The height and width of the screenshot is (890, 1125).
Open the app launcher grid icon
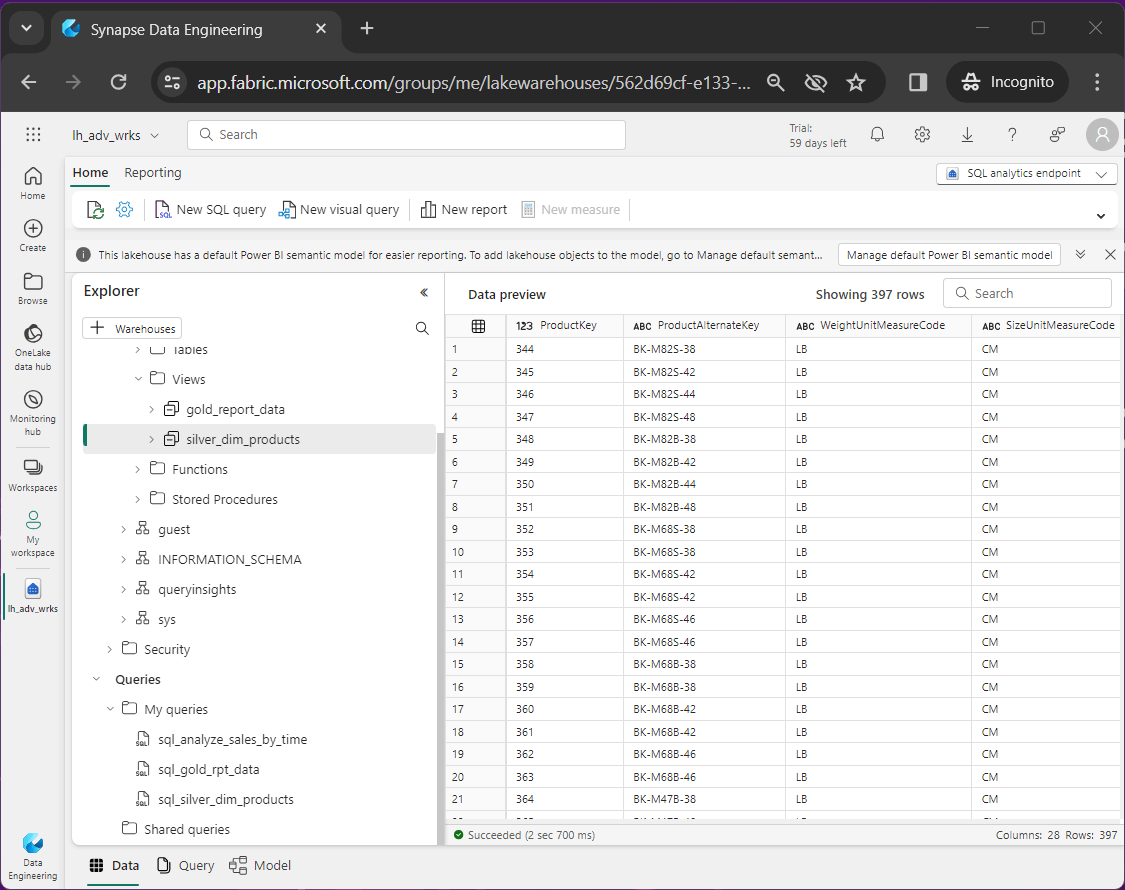tap(33, 134)
